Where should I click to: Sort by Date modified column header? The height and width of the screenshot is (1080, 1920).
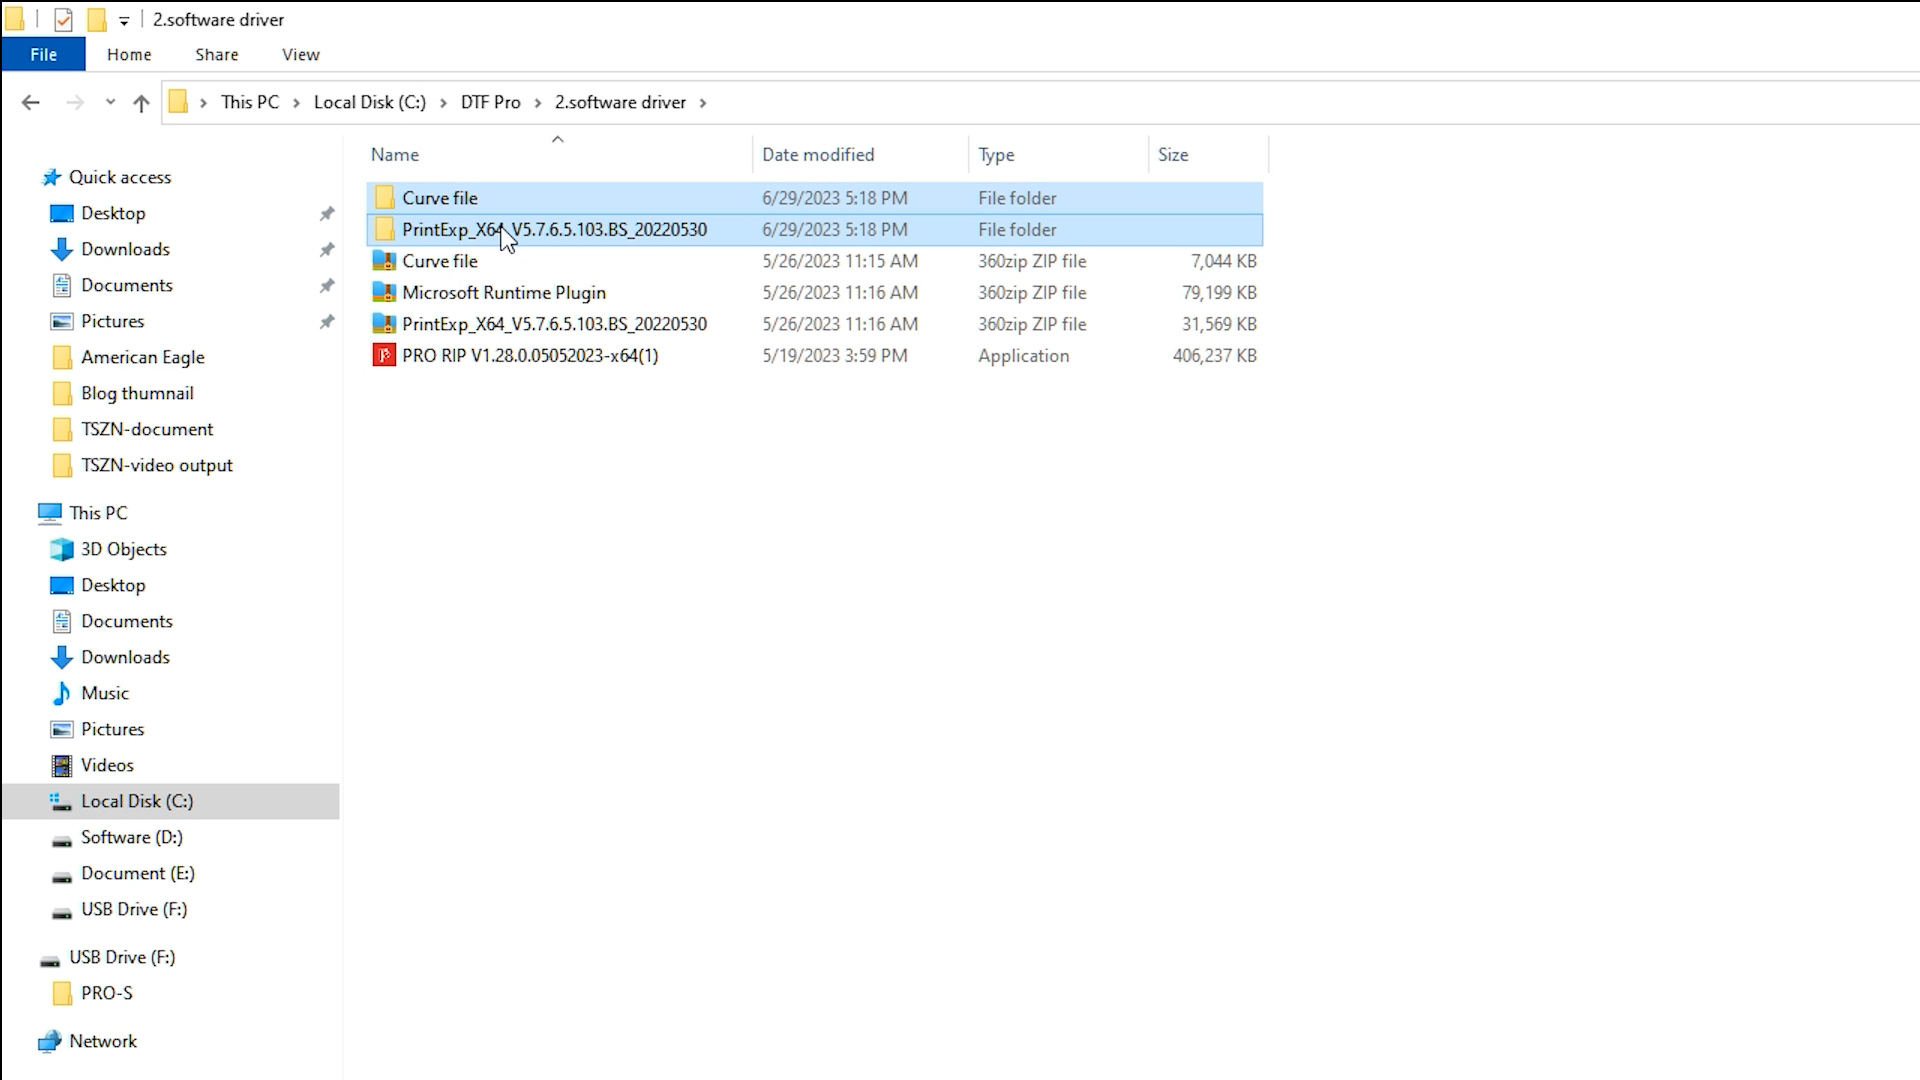click(x=818, y=154)
